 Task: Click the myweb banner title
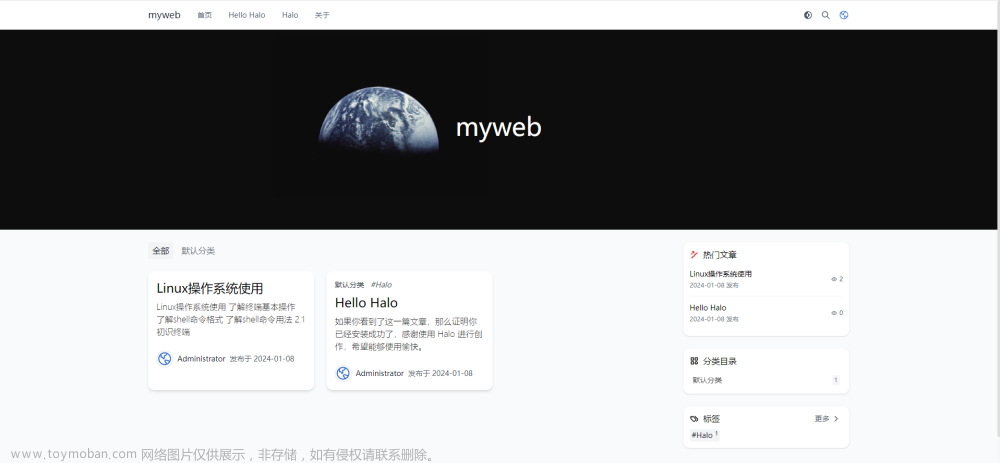click(499, 128)
